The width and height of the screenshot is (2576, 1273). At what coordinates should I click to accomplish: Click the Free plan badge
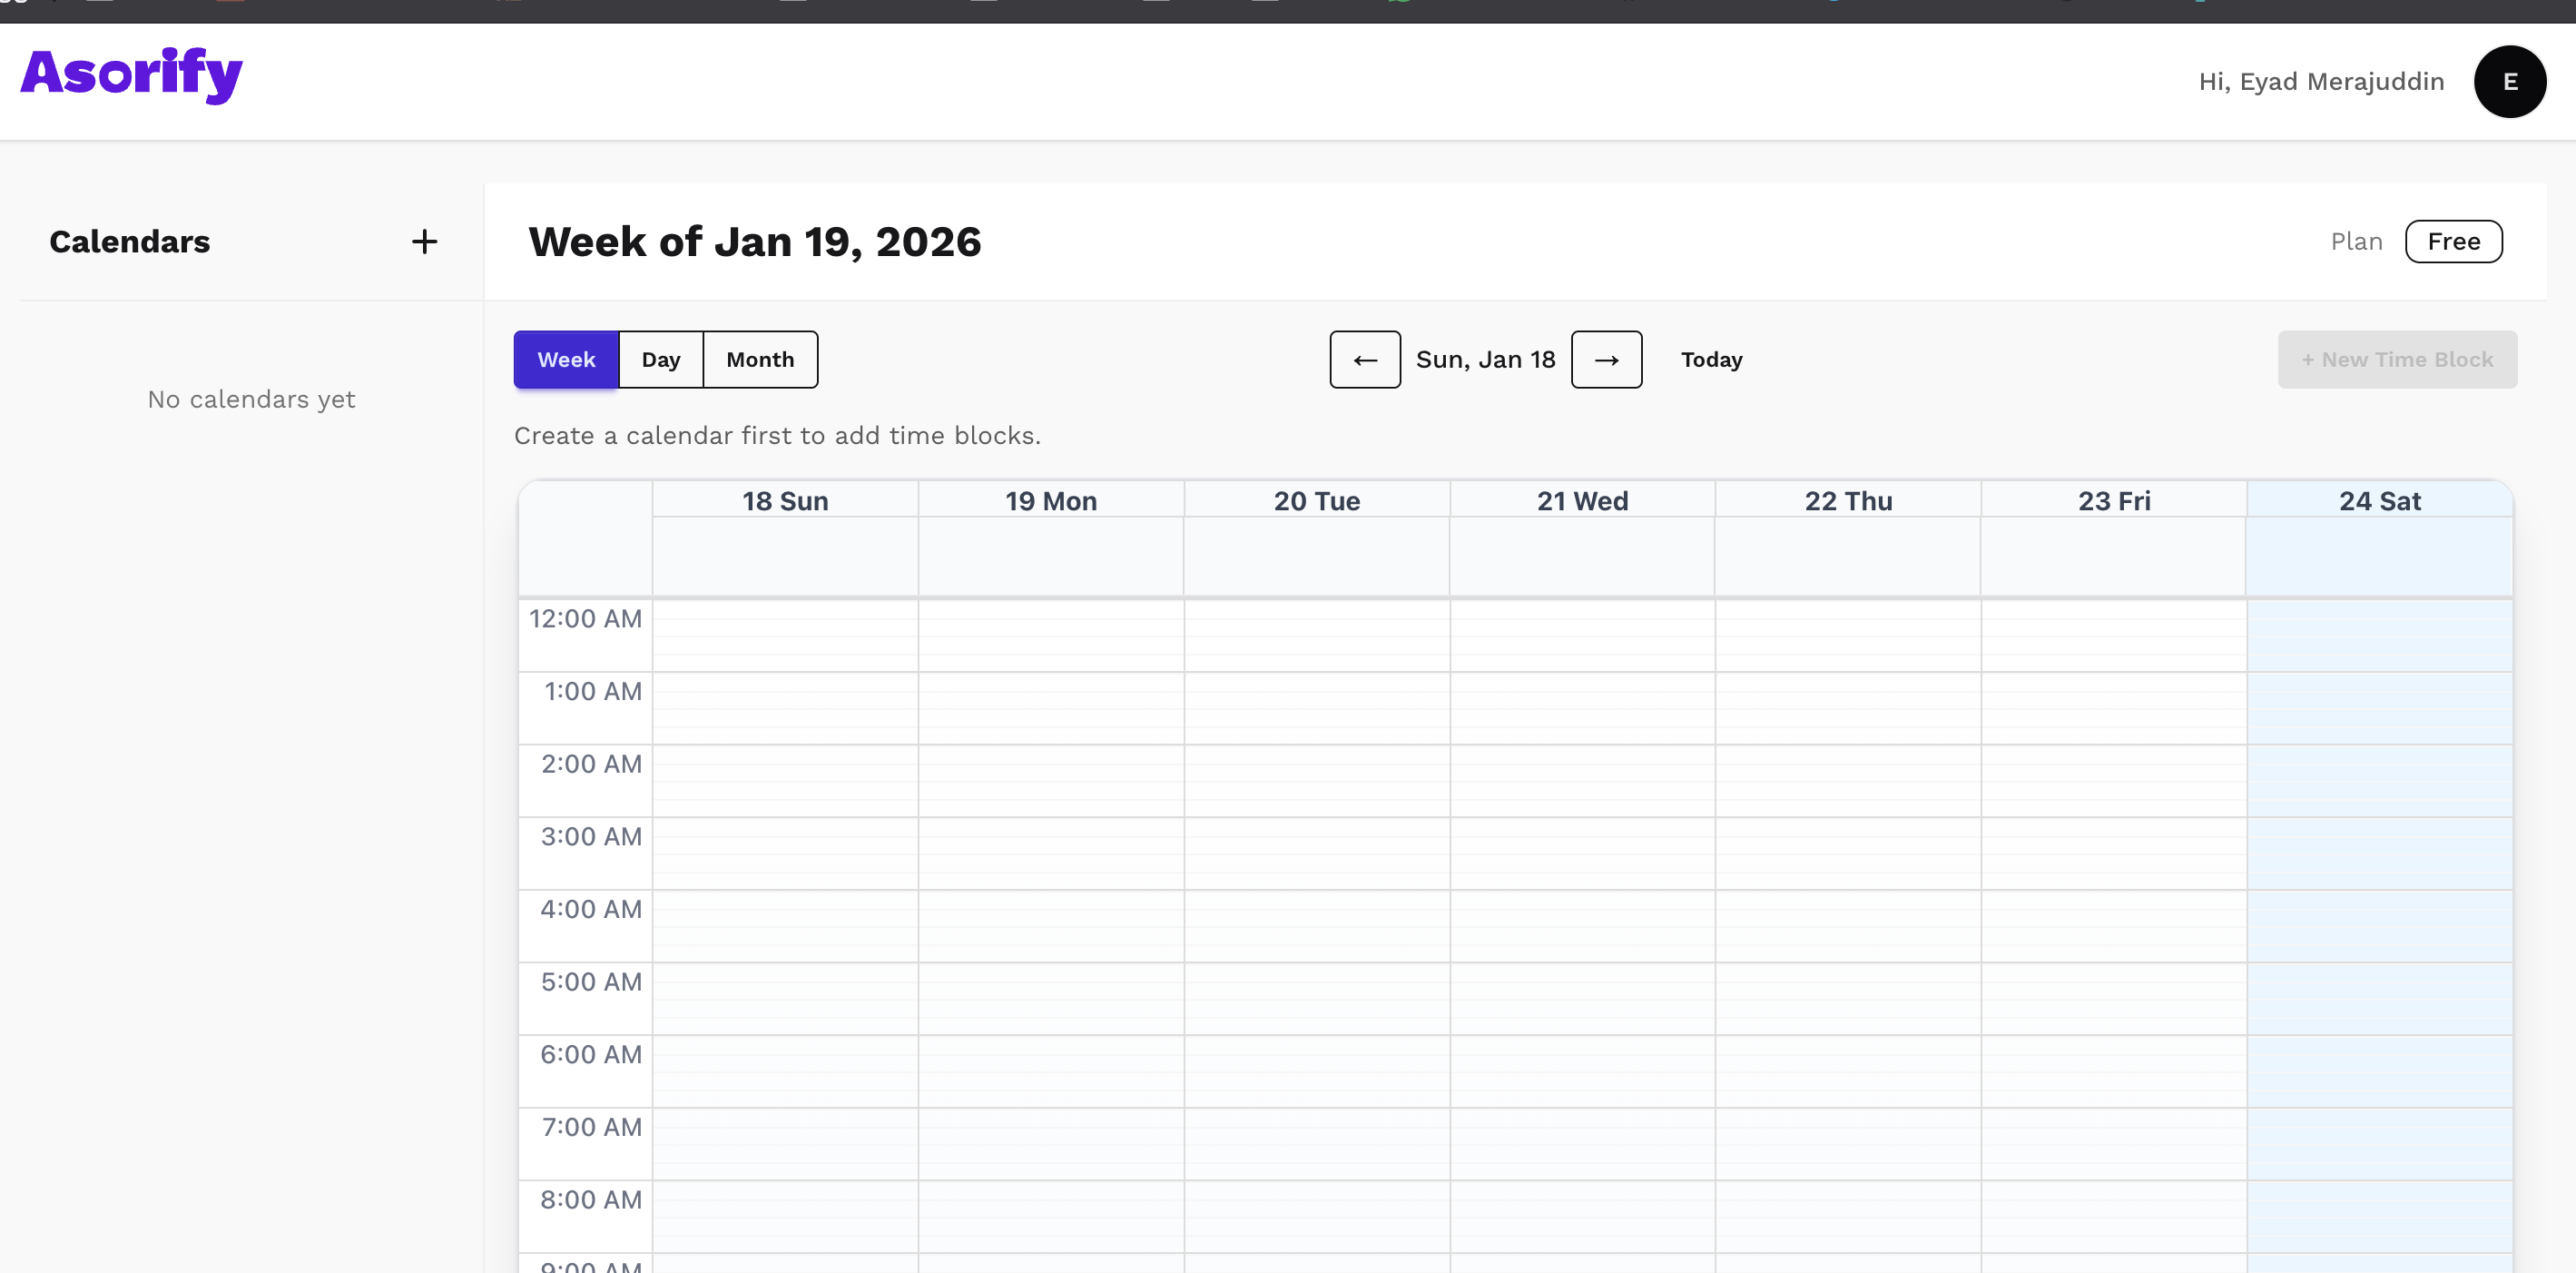click(x=2453, y=241)
